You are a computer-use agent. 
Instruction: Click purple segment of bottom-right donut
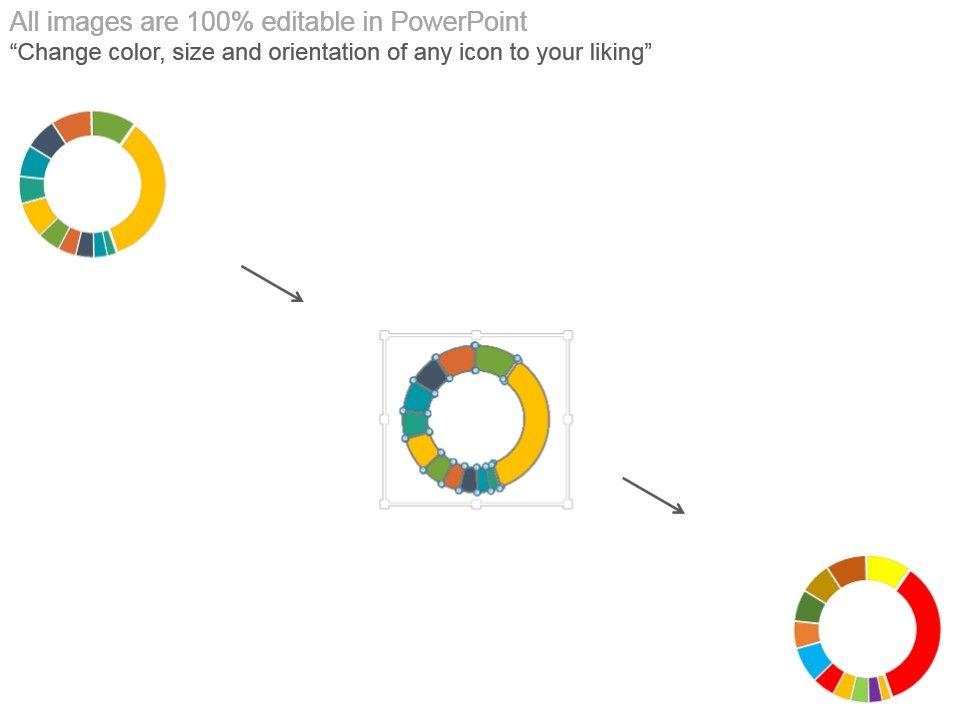click(875, 689)
